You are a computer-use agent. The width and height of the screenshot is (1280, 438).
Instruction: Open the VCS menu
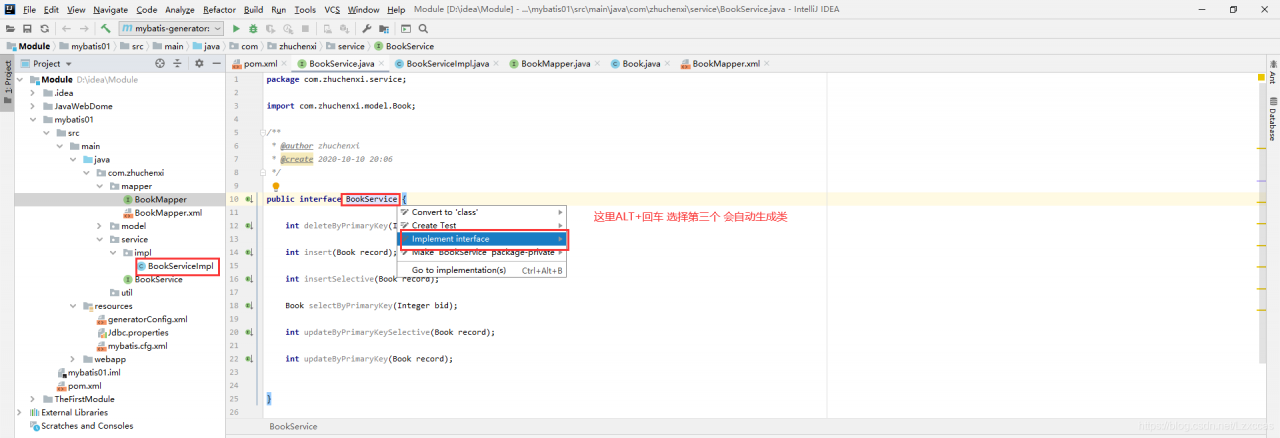click(x=330, y=9)
